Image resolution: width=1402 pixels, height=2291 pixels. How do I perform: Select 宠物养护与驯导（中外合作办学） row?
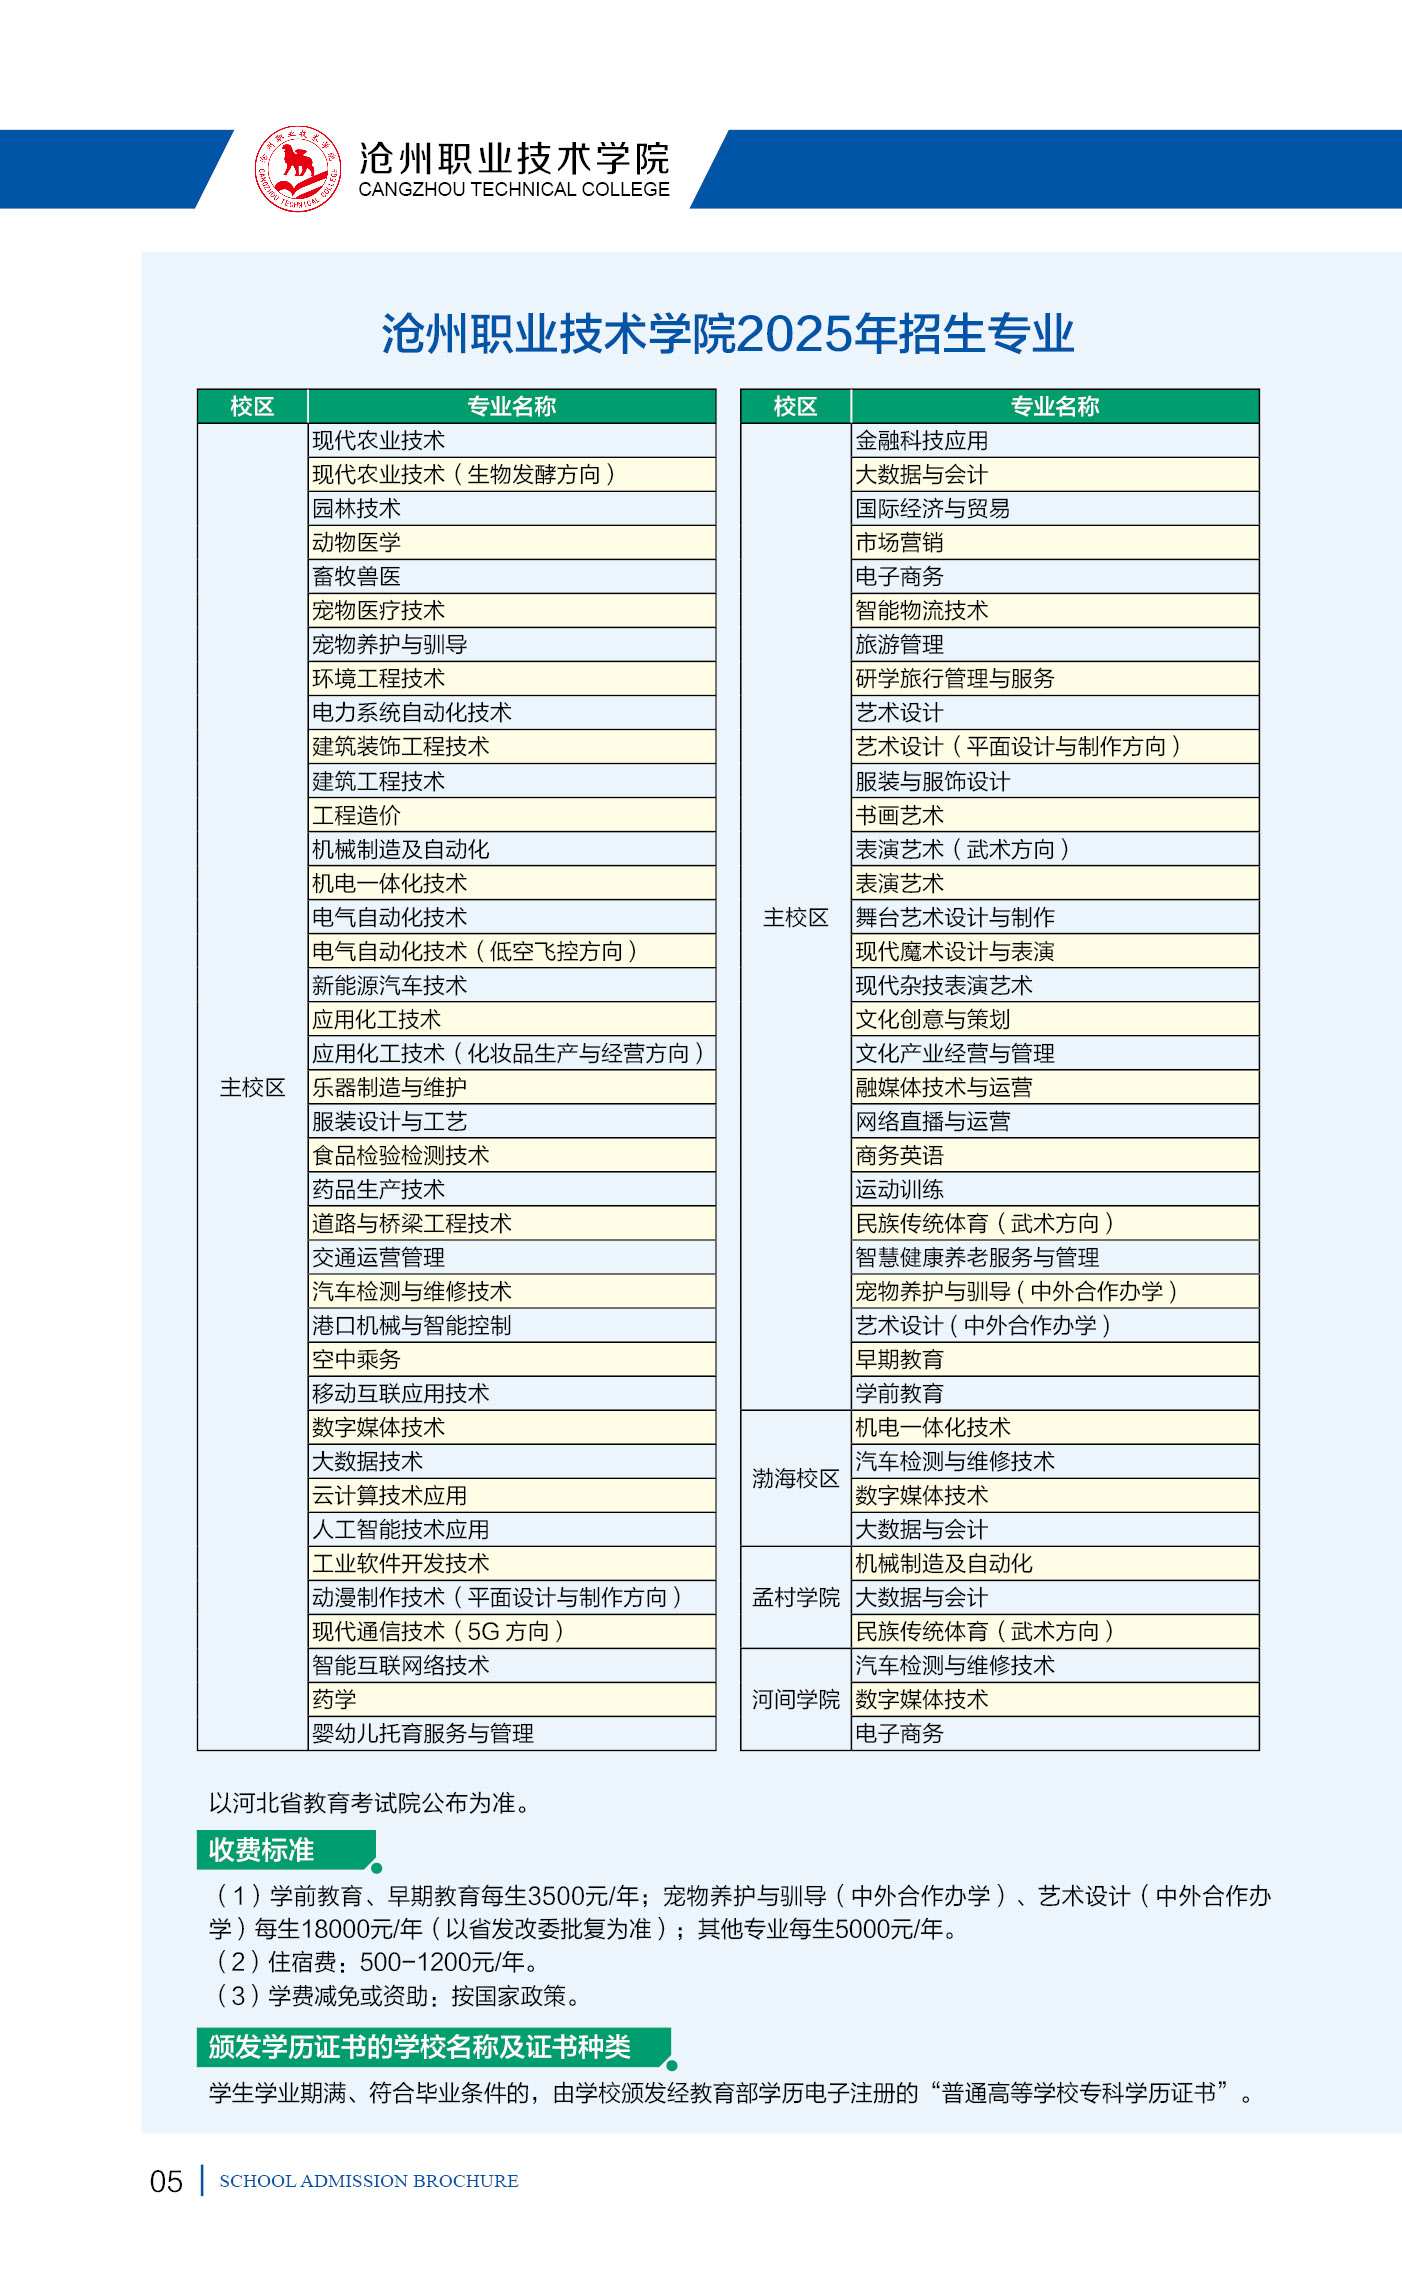tap(1055, 1291)
